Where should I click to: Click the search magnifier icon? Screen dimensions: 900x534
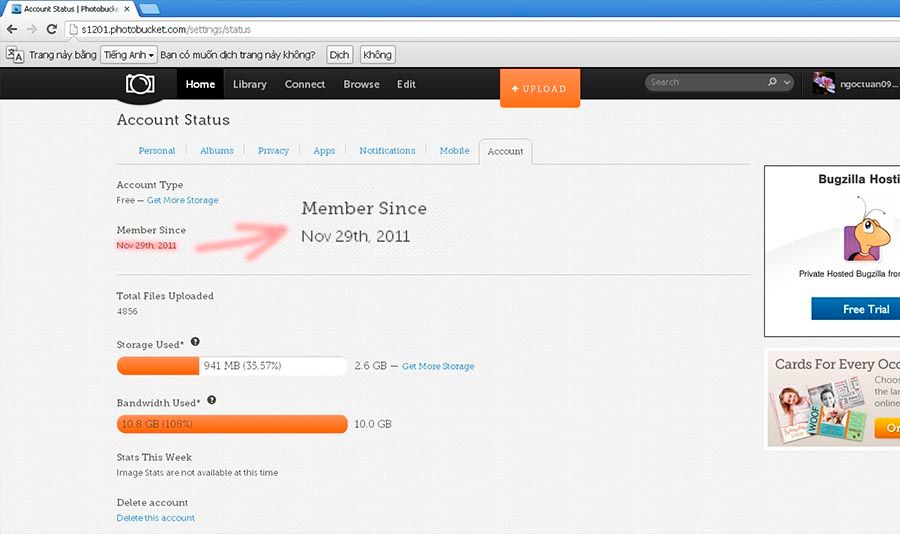(x=772, y=82)
